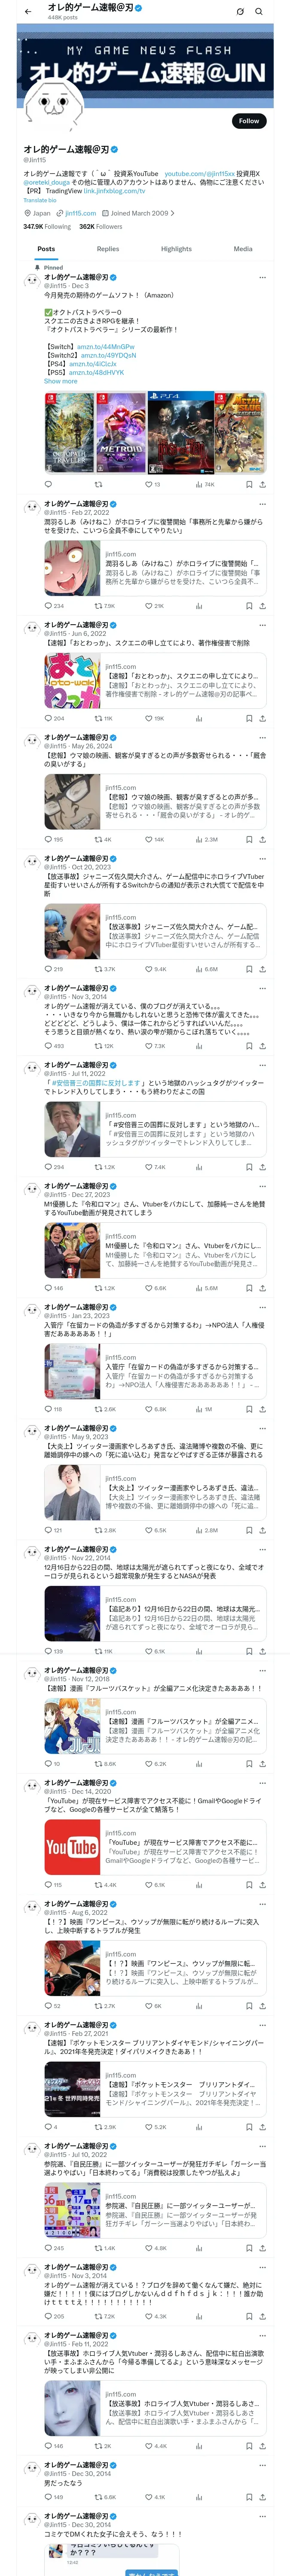Reply to the pinned Dec 3 post
Viewport: 290px width, 2576px height.
click(48, 484)
